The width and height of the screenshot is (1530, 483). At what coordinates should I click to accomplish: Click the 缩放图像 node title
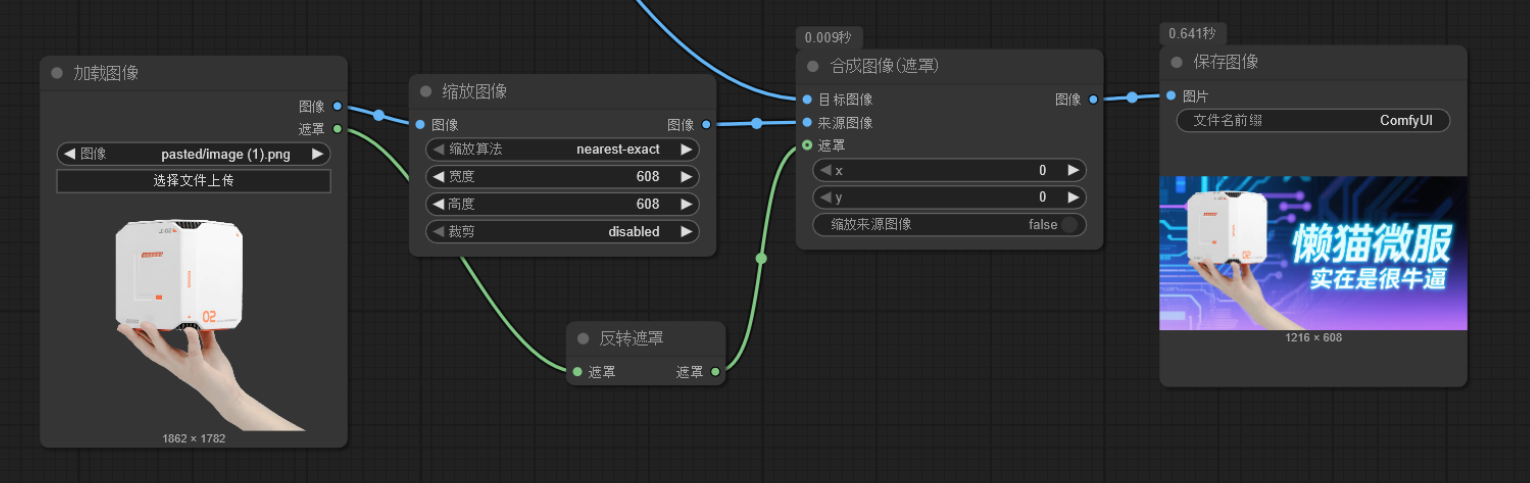(x=475, y=91)
